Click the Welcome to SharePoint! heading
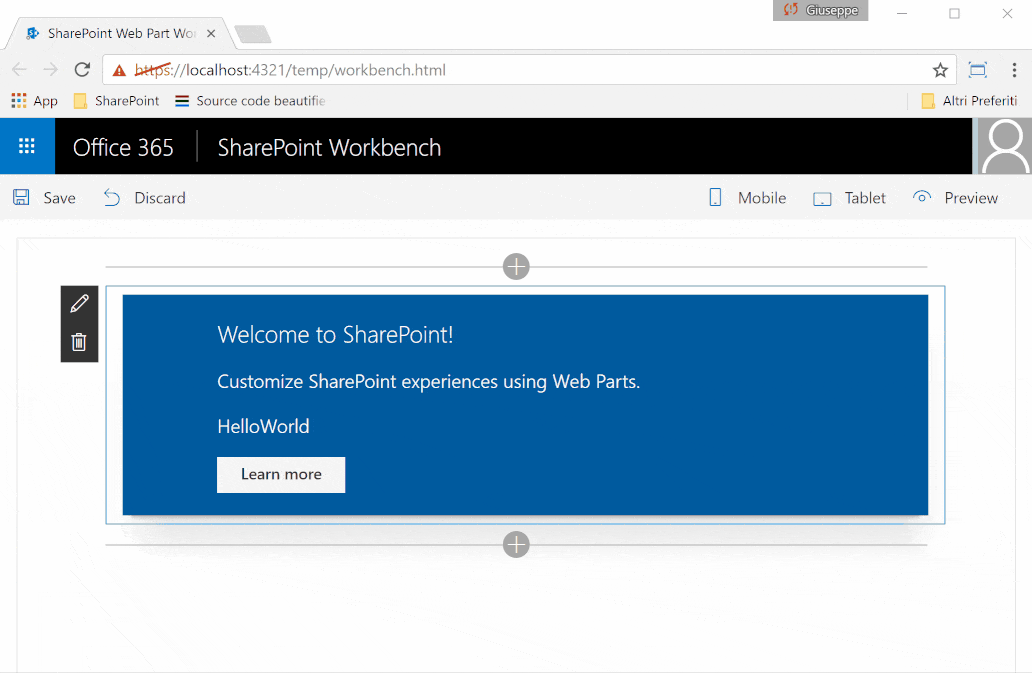 coord(335,335)
